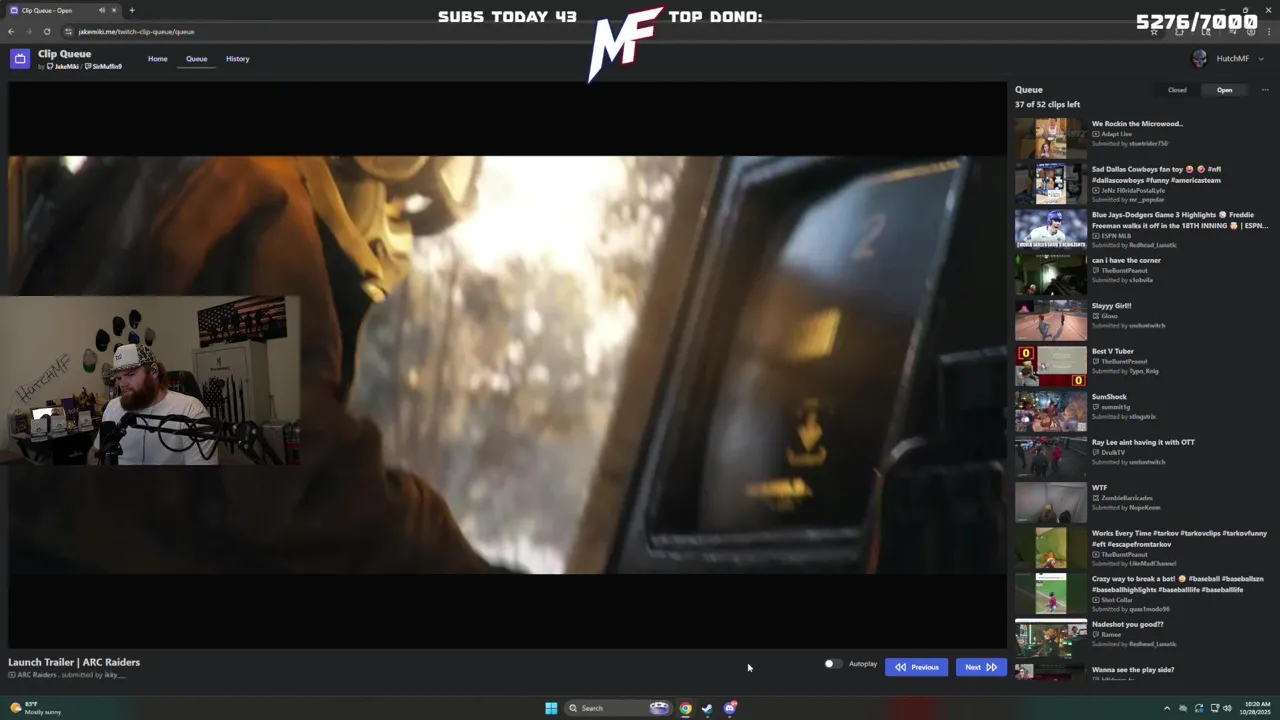Screen dimensions: 1280x720
Task: Click the 'Works Every Time #tarkov' clip title
Action: 1179,538
